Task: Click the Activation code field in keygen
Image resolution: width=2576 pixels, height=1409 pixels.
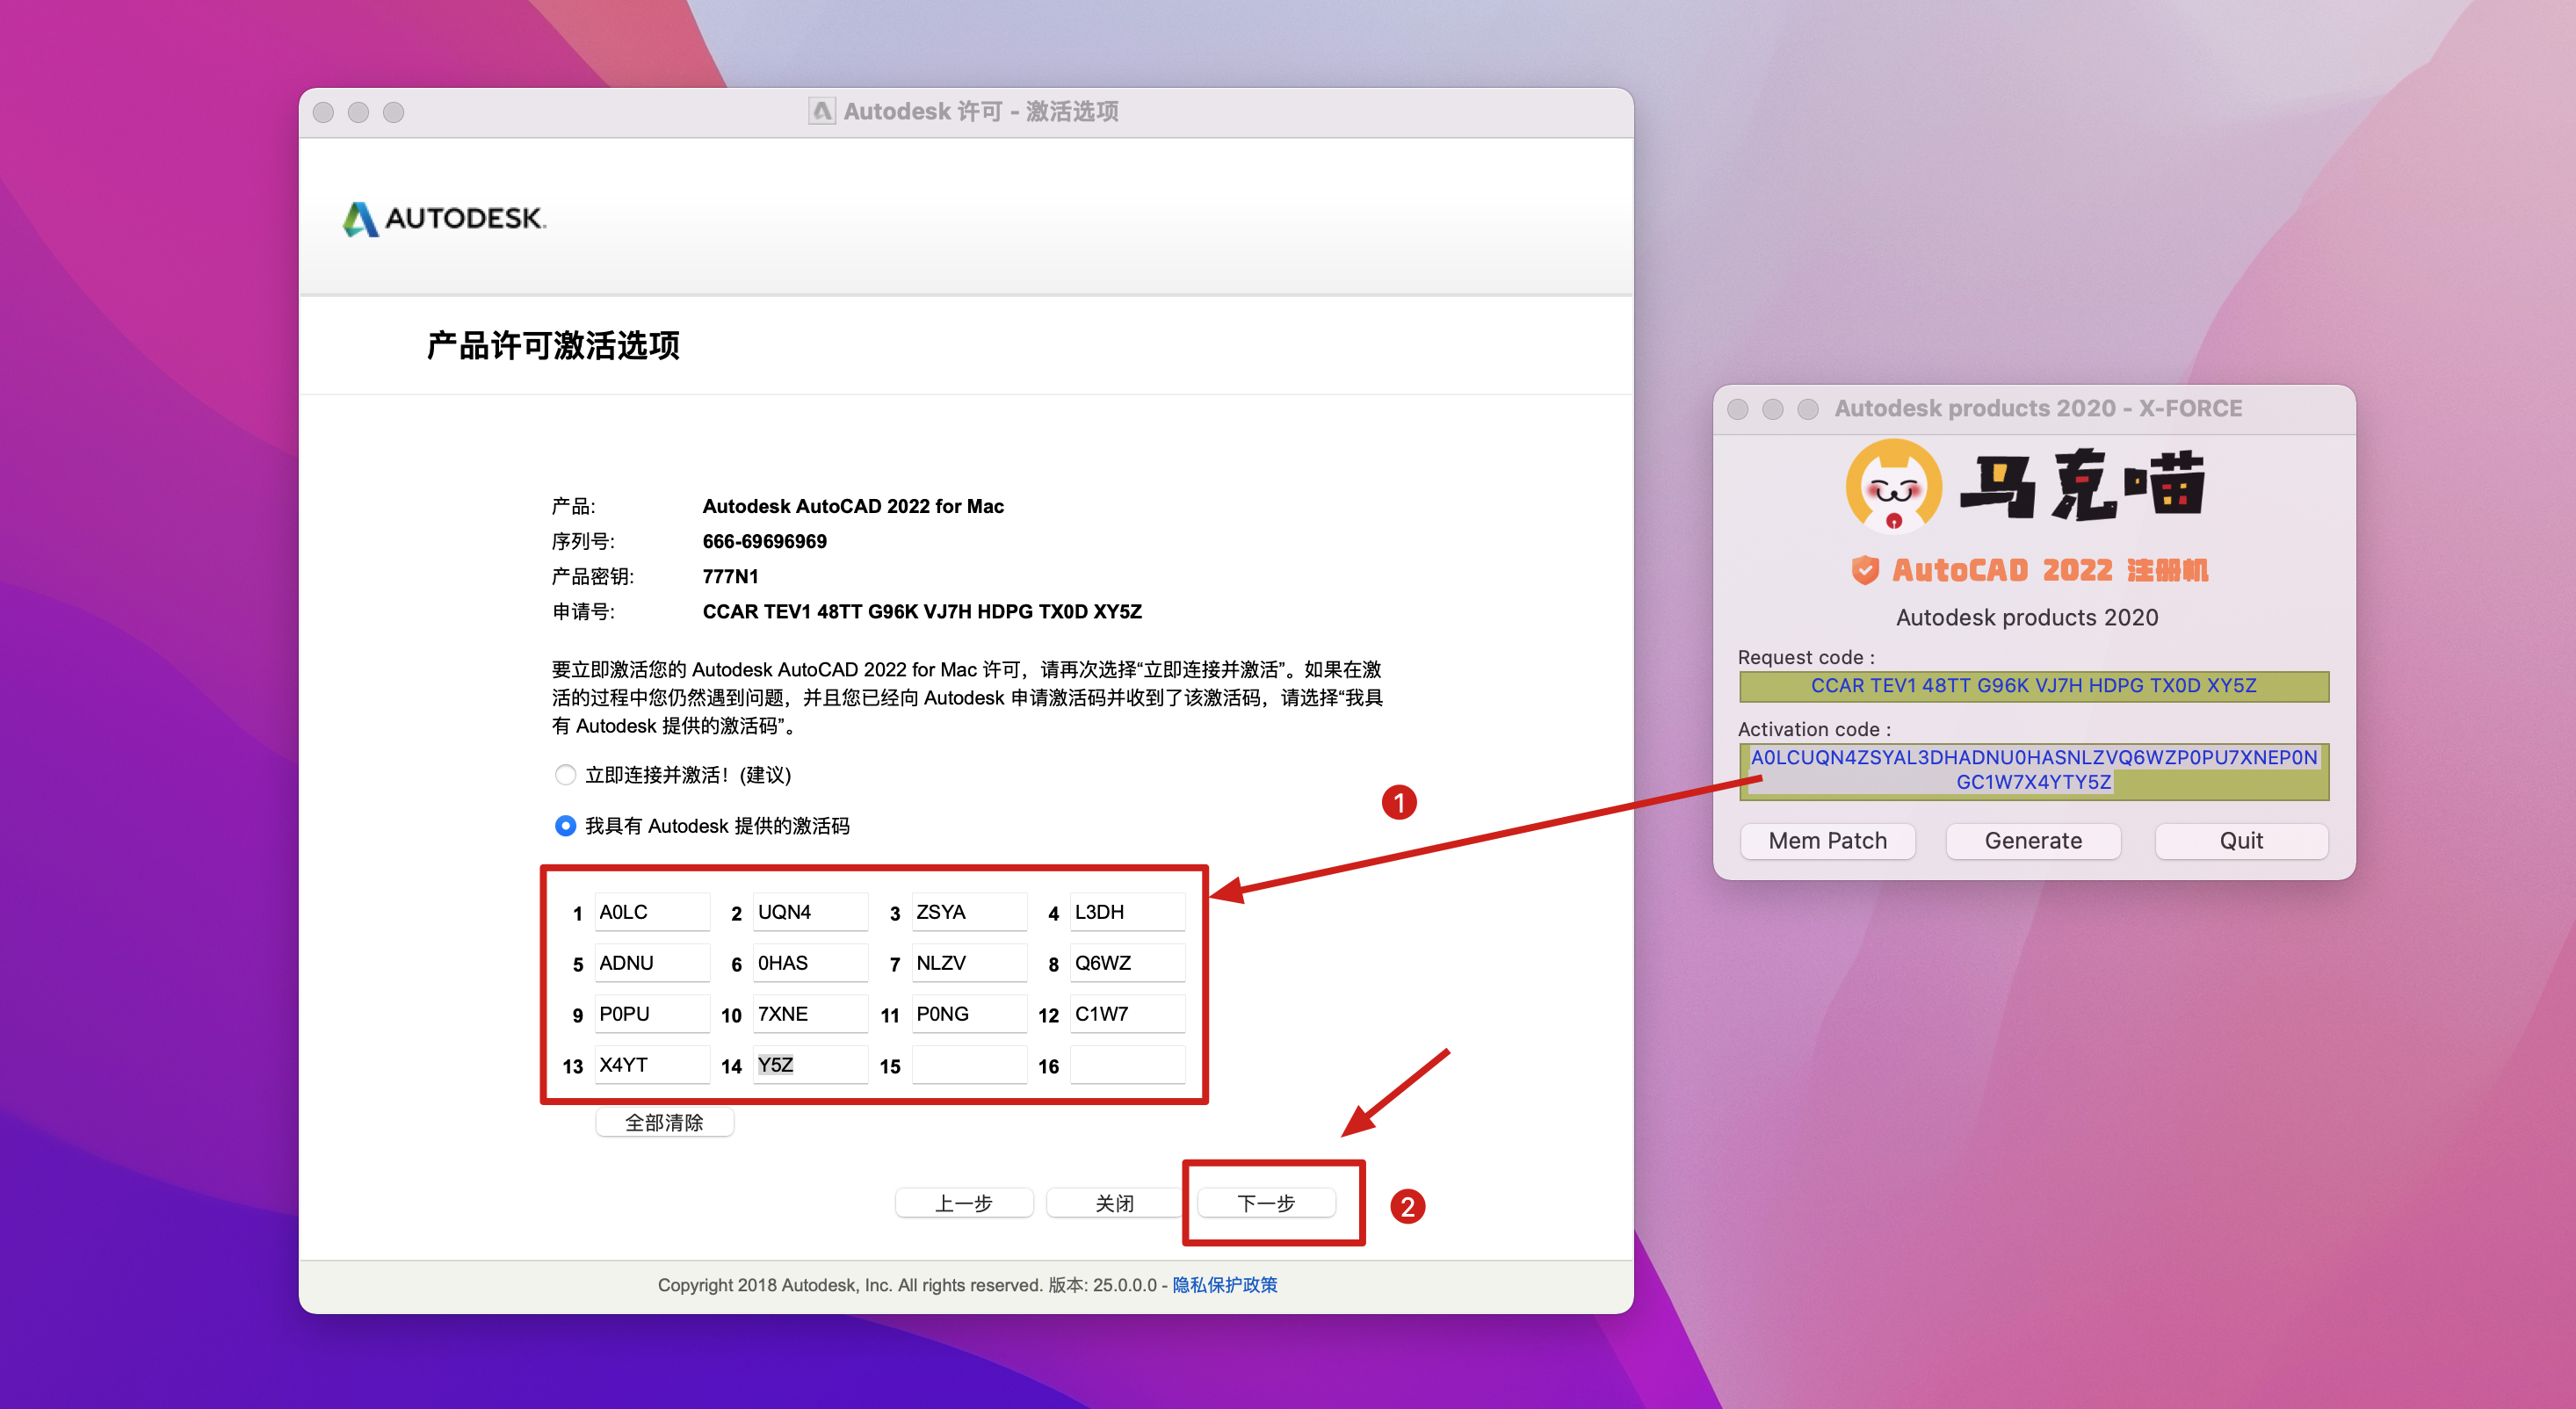Action: (x=2033, y=770)
